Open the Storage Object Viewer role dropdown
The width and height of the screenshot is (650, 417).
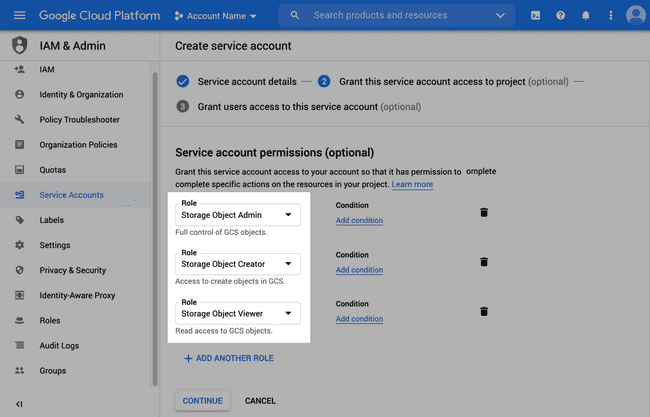238,313
